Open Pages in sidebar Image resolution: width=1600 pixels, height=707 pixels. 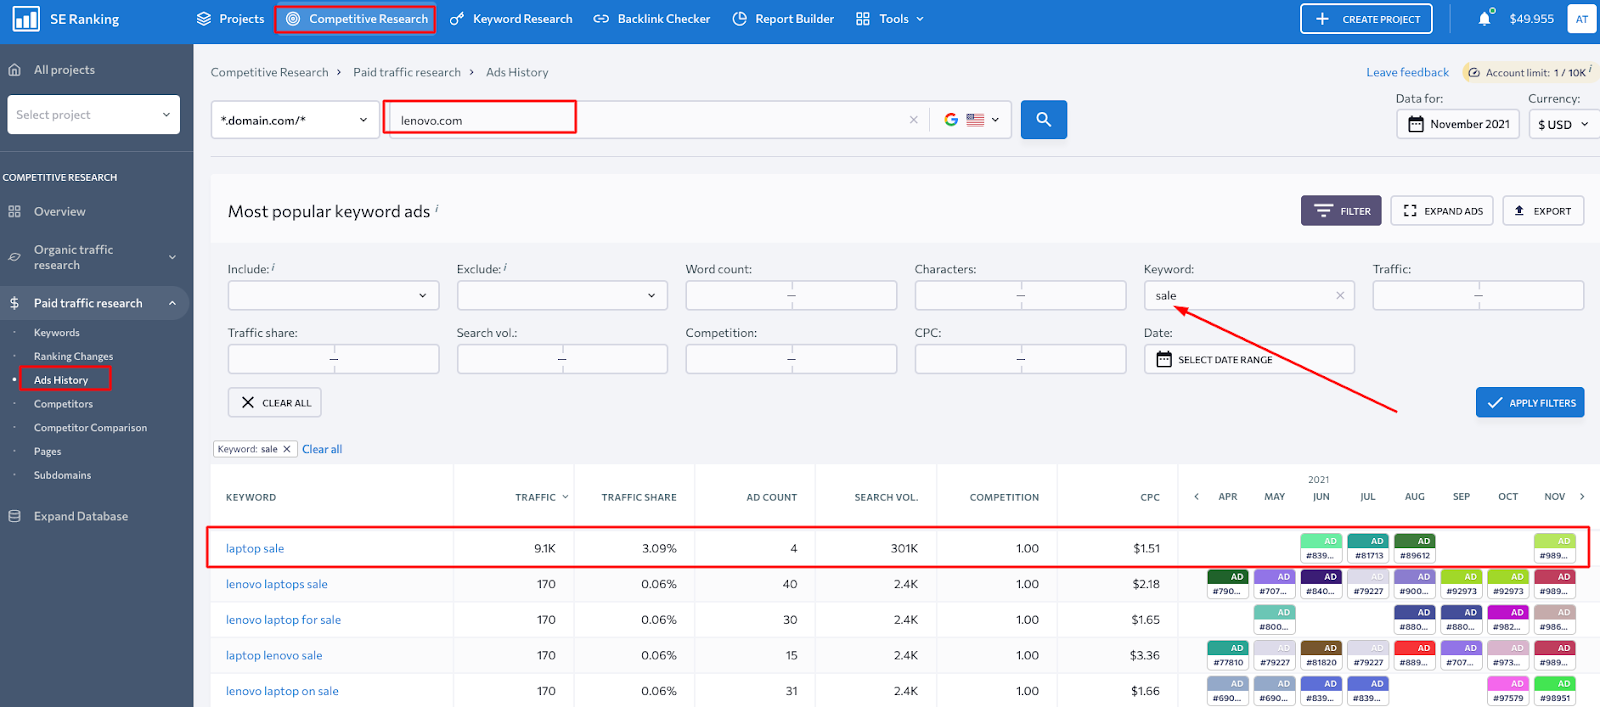47,452
